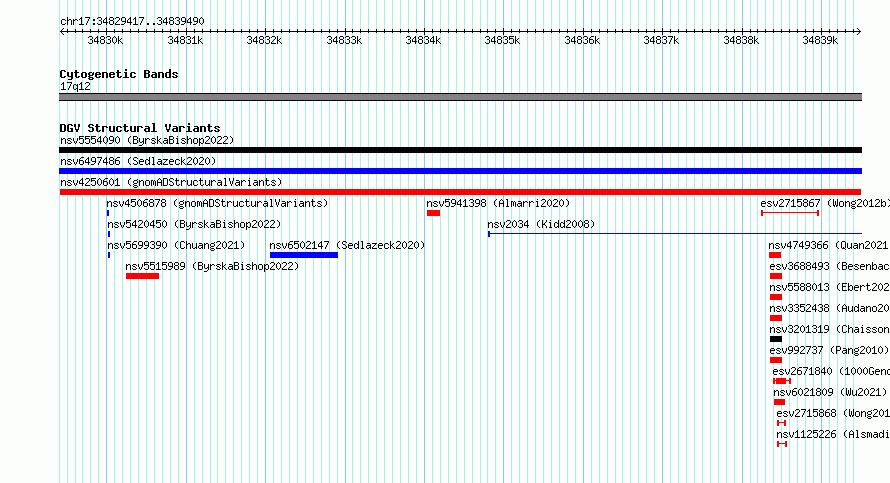The image size is (890, 483).
Task: Select the esv3688493 red variant block
Action: tap(776, 276)
